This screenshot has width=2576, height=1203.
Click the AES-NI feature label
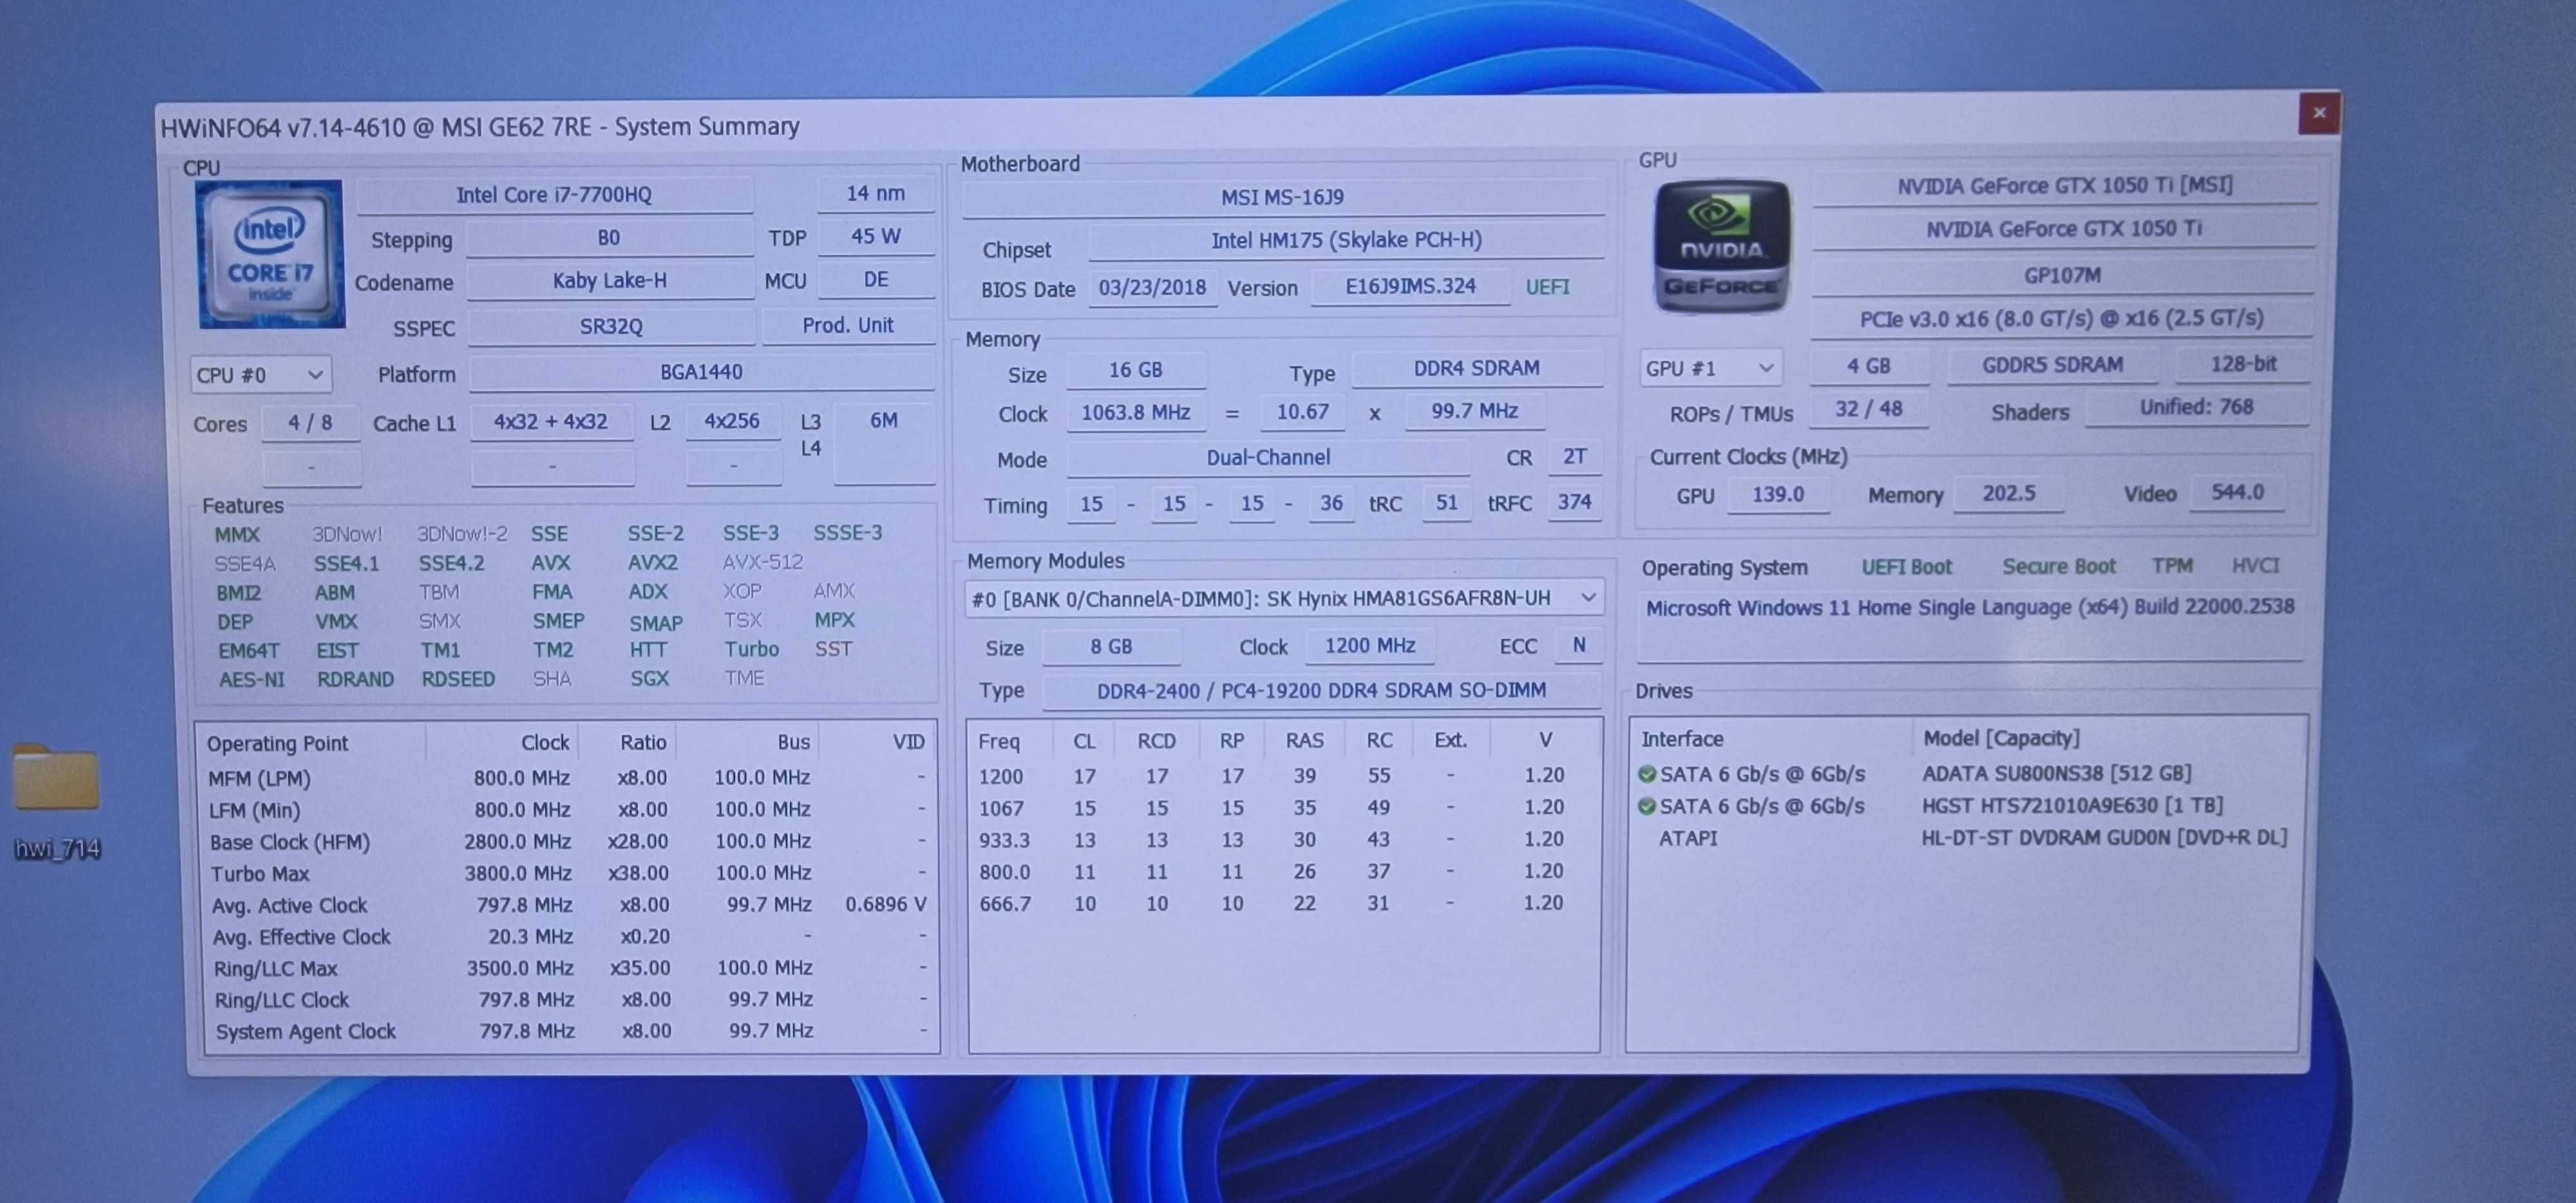pos(252,680)
